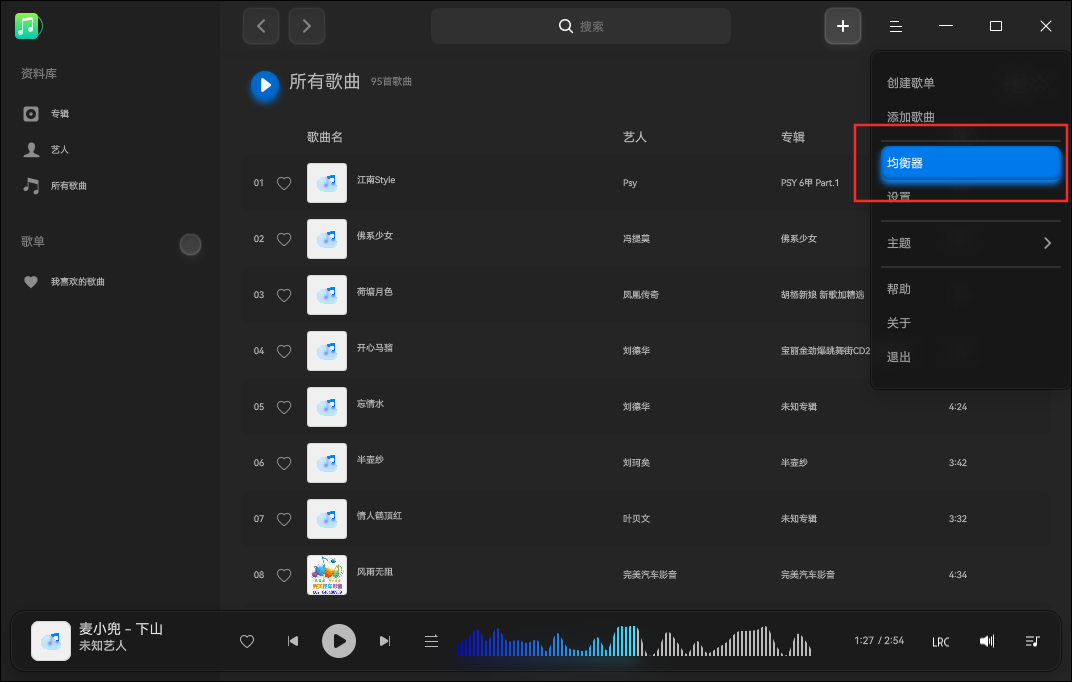Favorite the song 江南Style

284,183
